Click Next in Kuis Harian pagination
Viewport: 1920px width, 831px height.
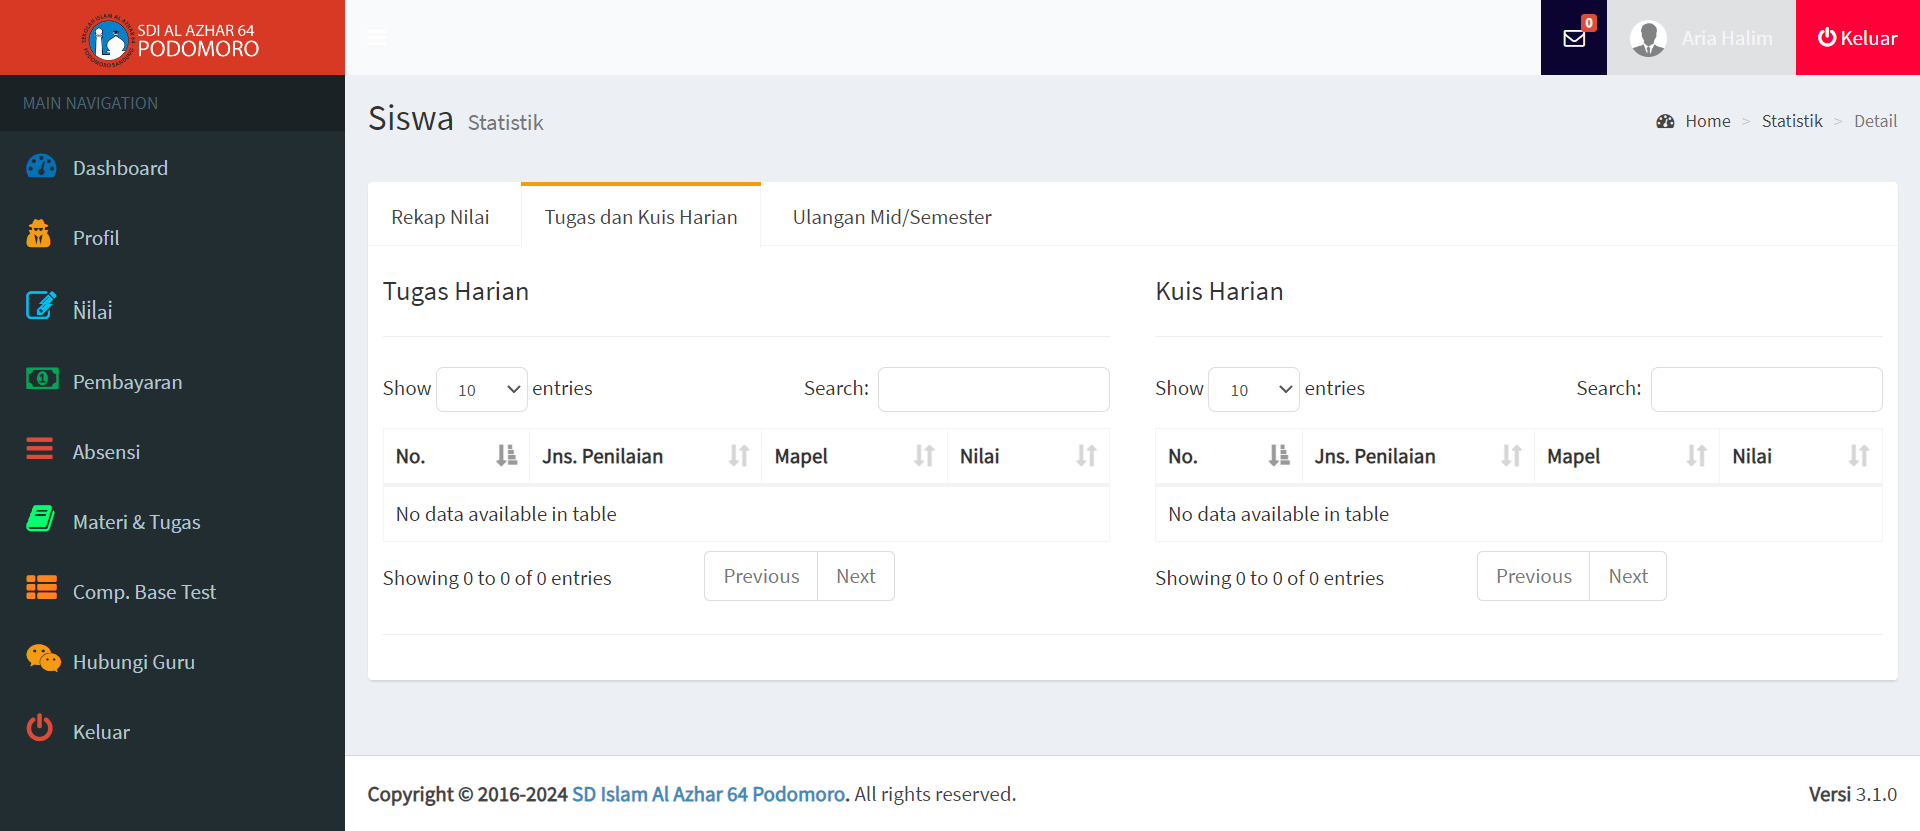tap(1627, 576)
